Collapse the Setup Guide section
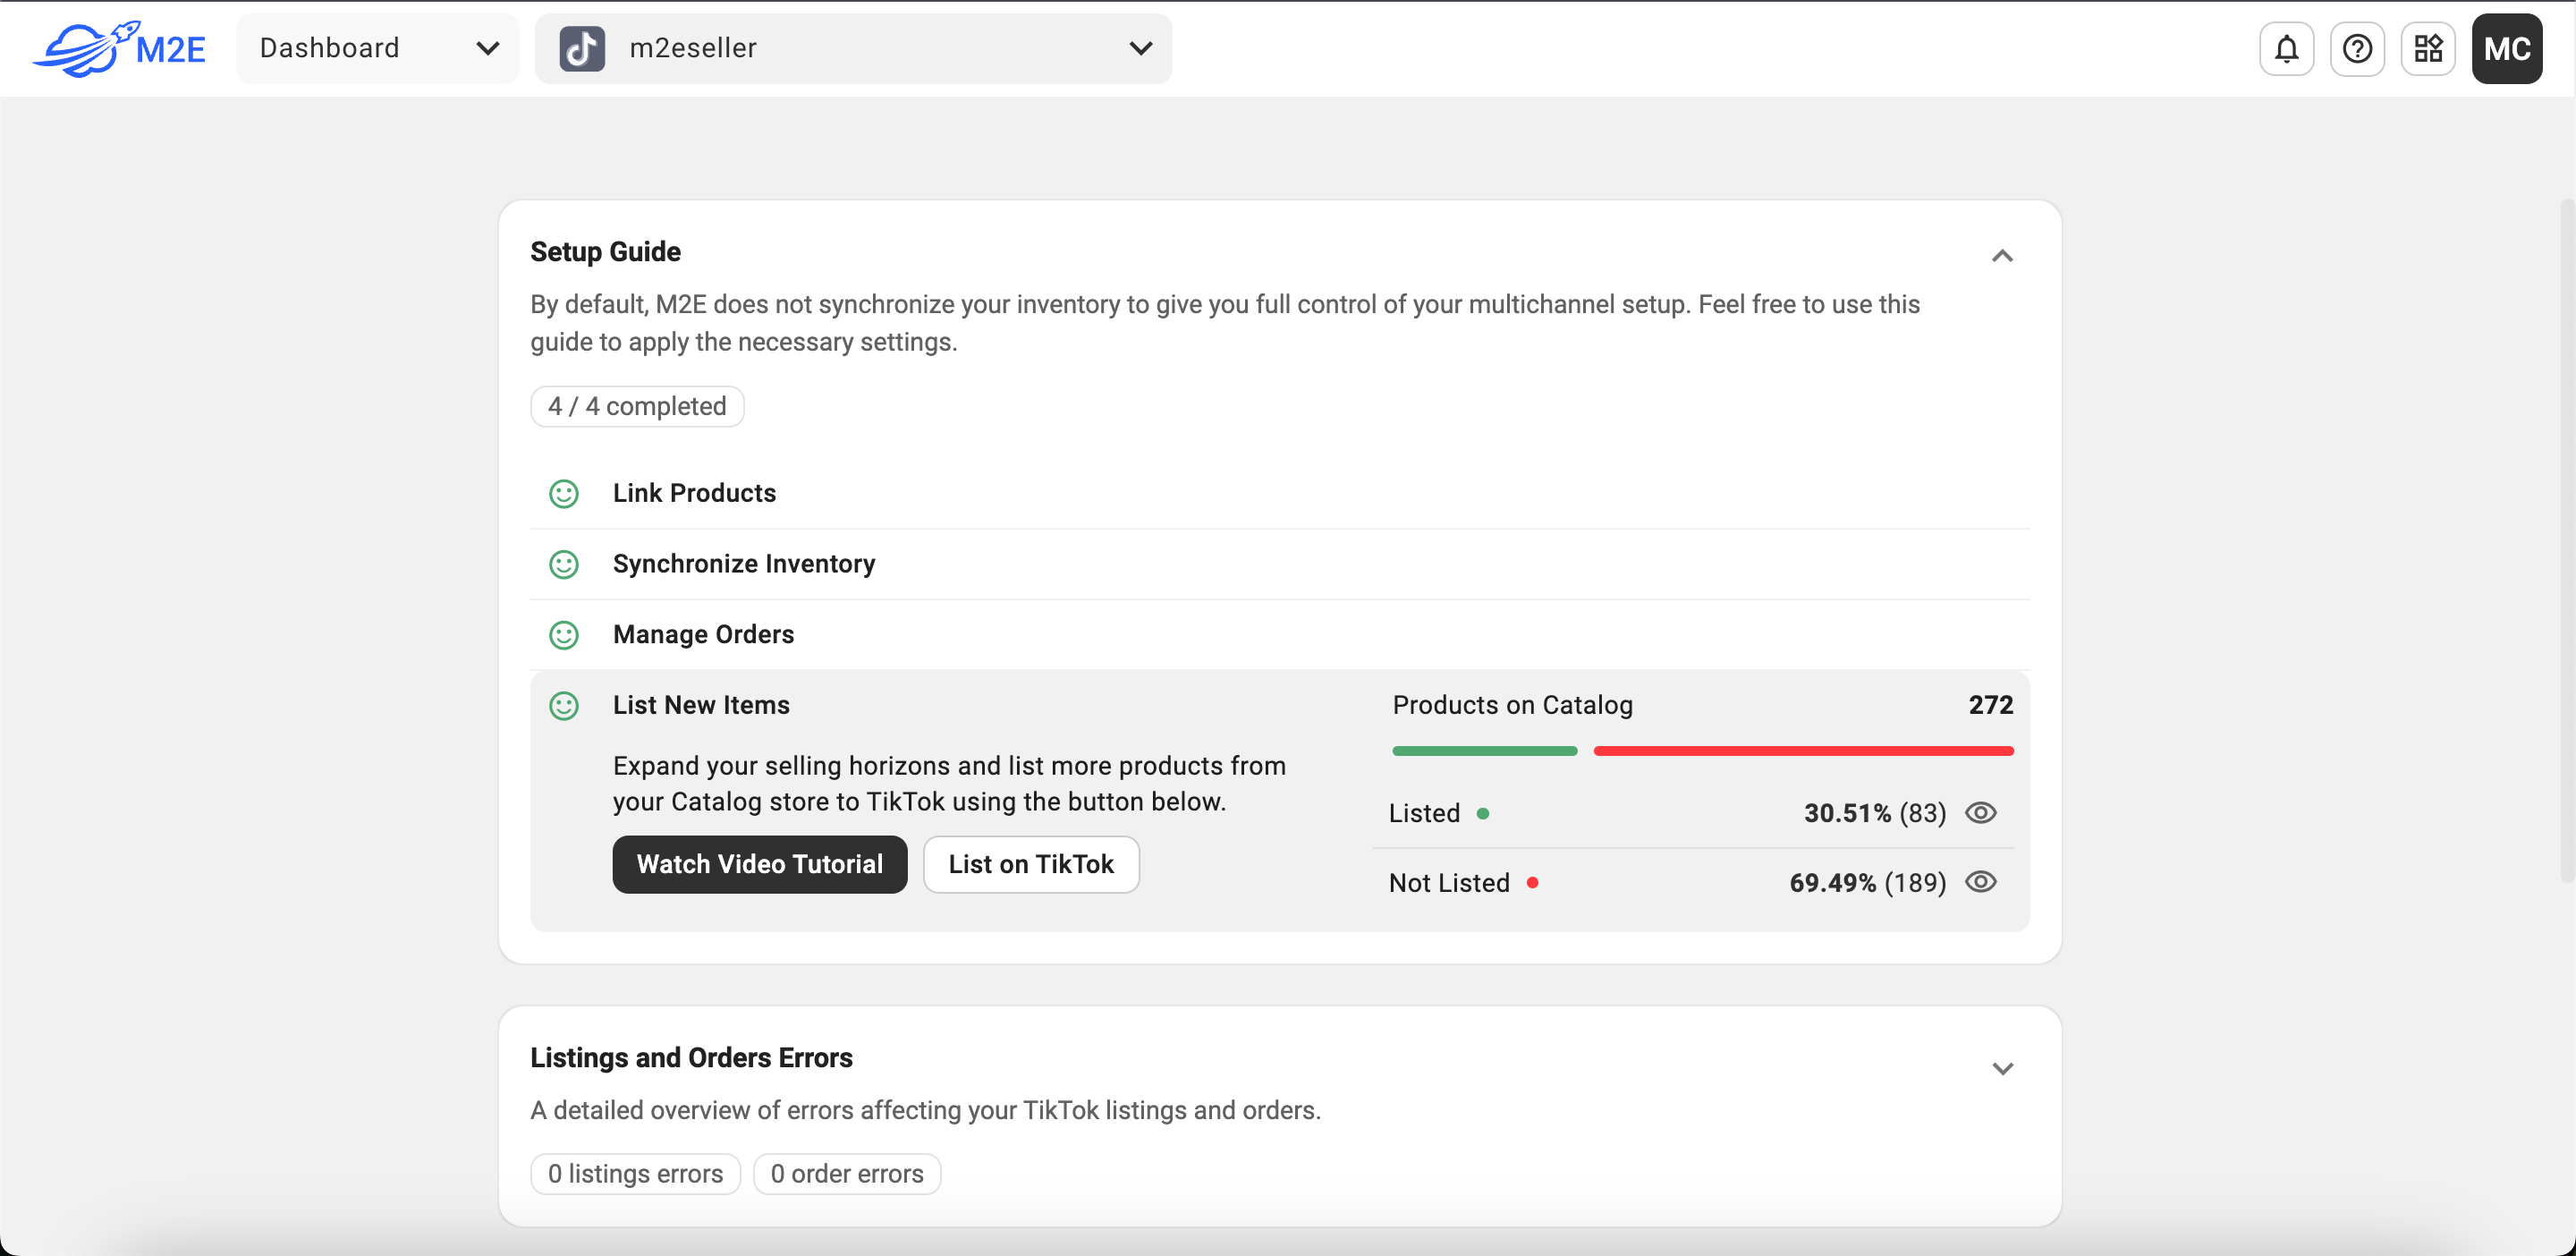The image size is (2576, 1256). tap(2002, 256)
